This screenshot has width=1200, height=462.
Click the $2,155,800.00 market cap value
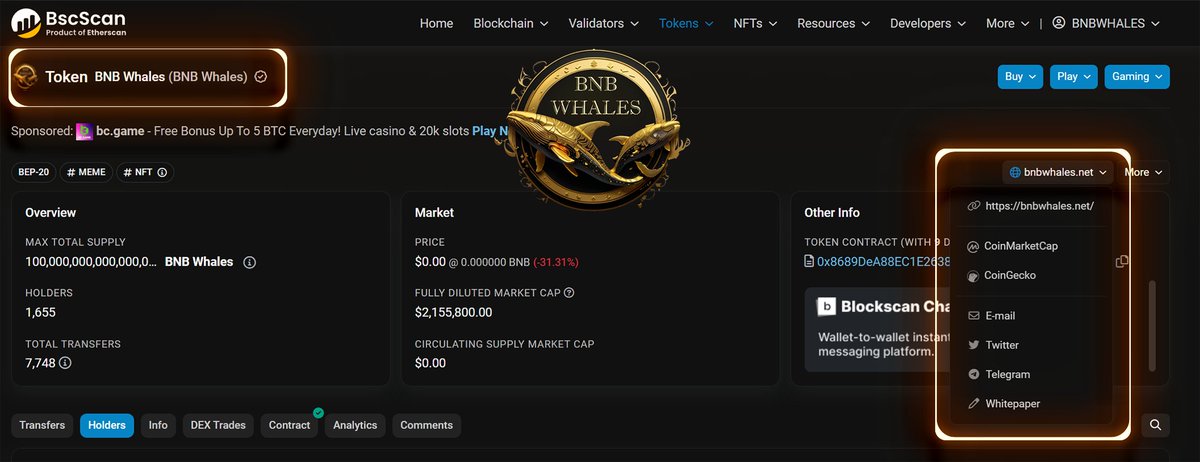pyautogui.click(x=453, y=312)
